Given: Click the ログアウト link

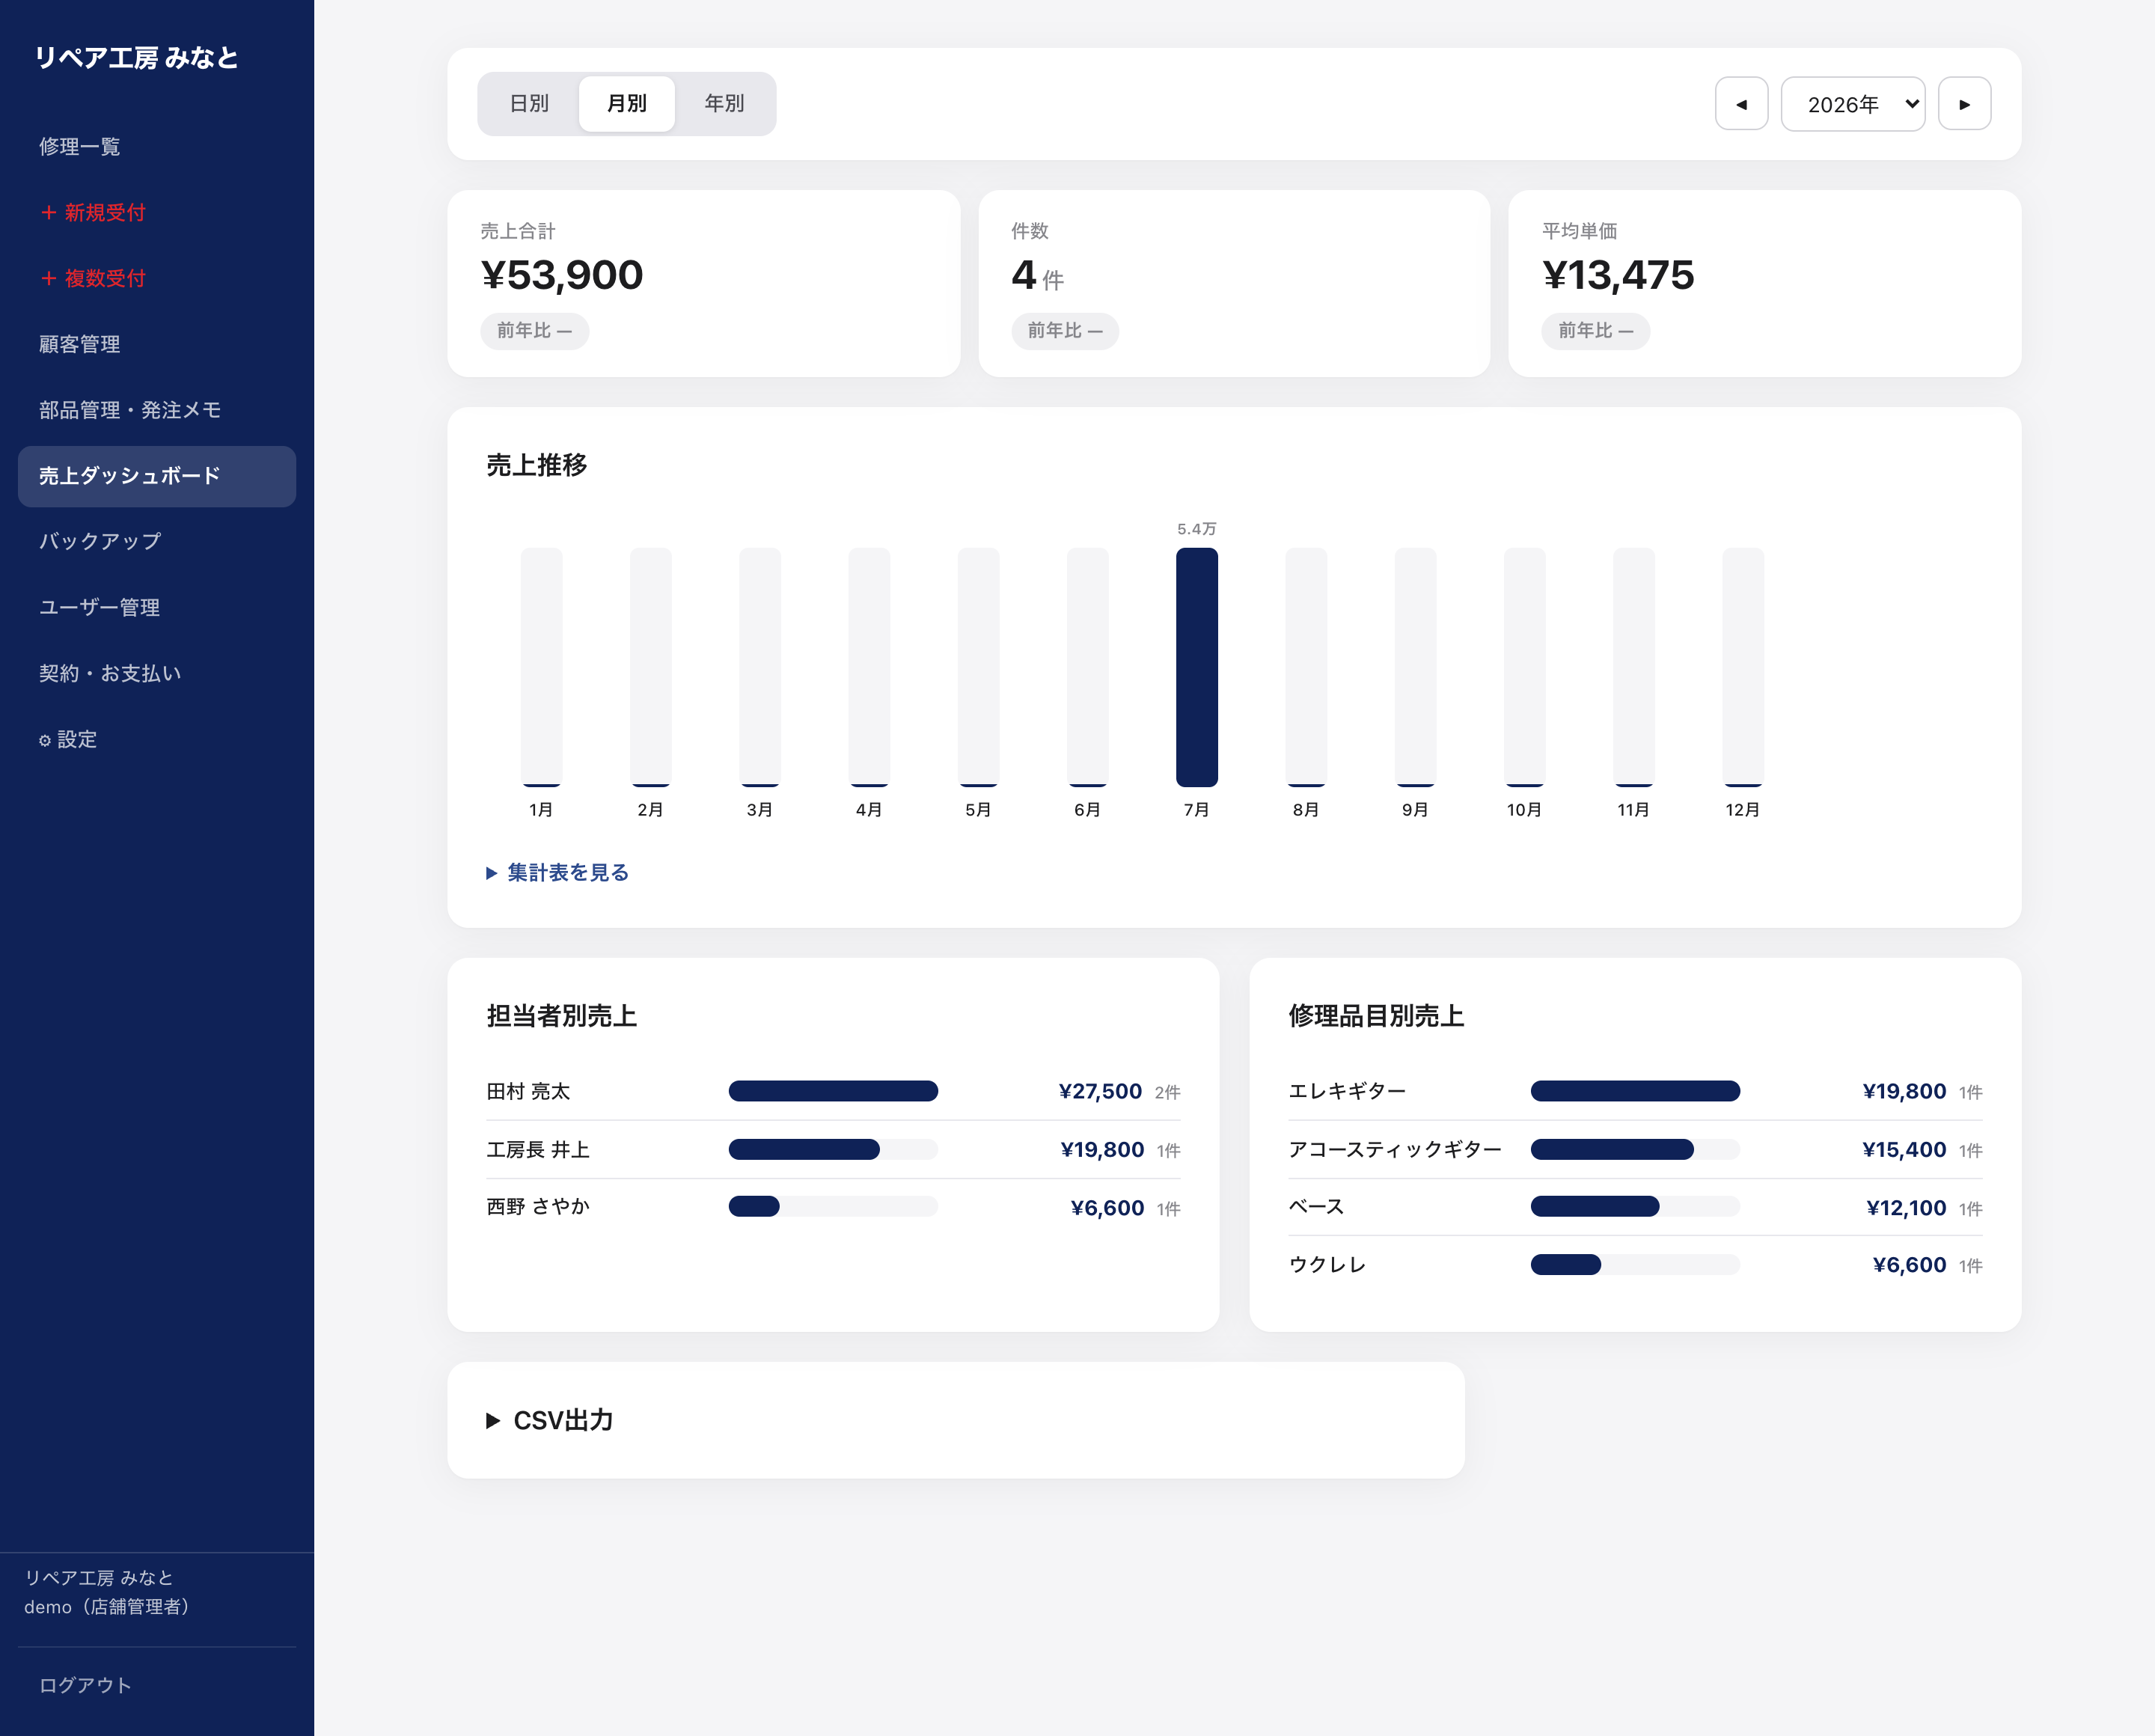Looking at the screenshot, I should (85, 1685).
